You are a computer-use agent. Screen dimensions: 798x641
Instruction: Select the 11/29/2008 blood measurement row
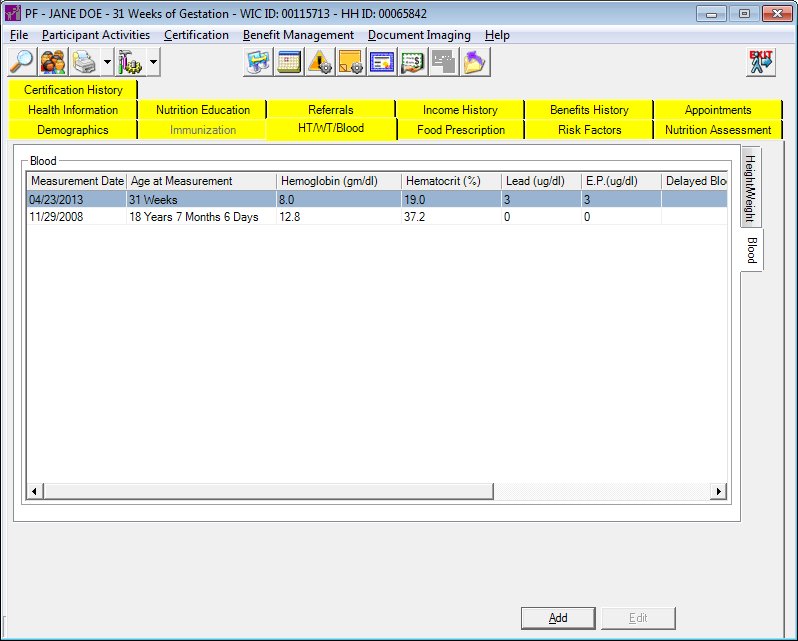tap(200, 216)
